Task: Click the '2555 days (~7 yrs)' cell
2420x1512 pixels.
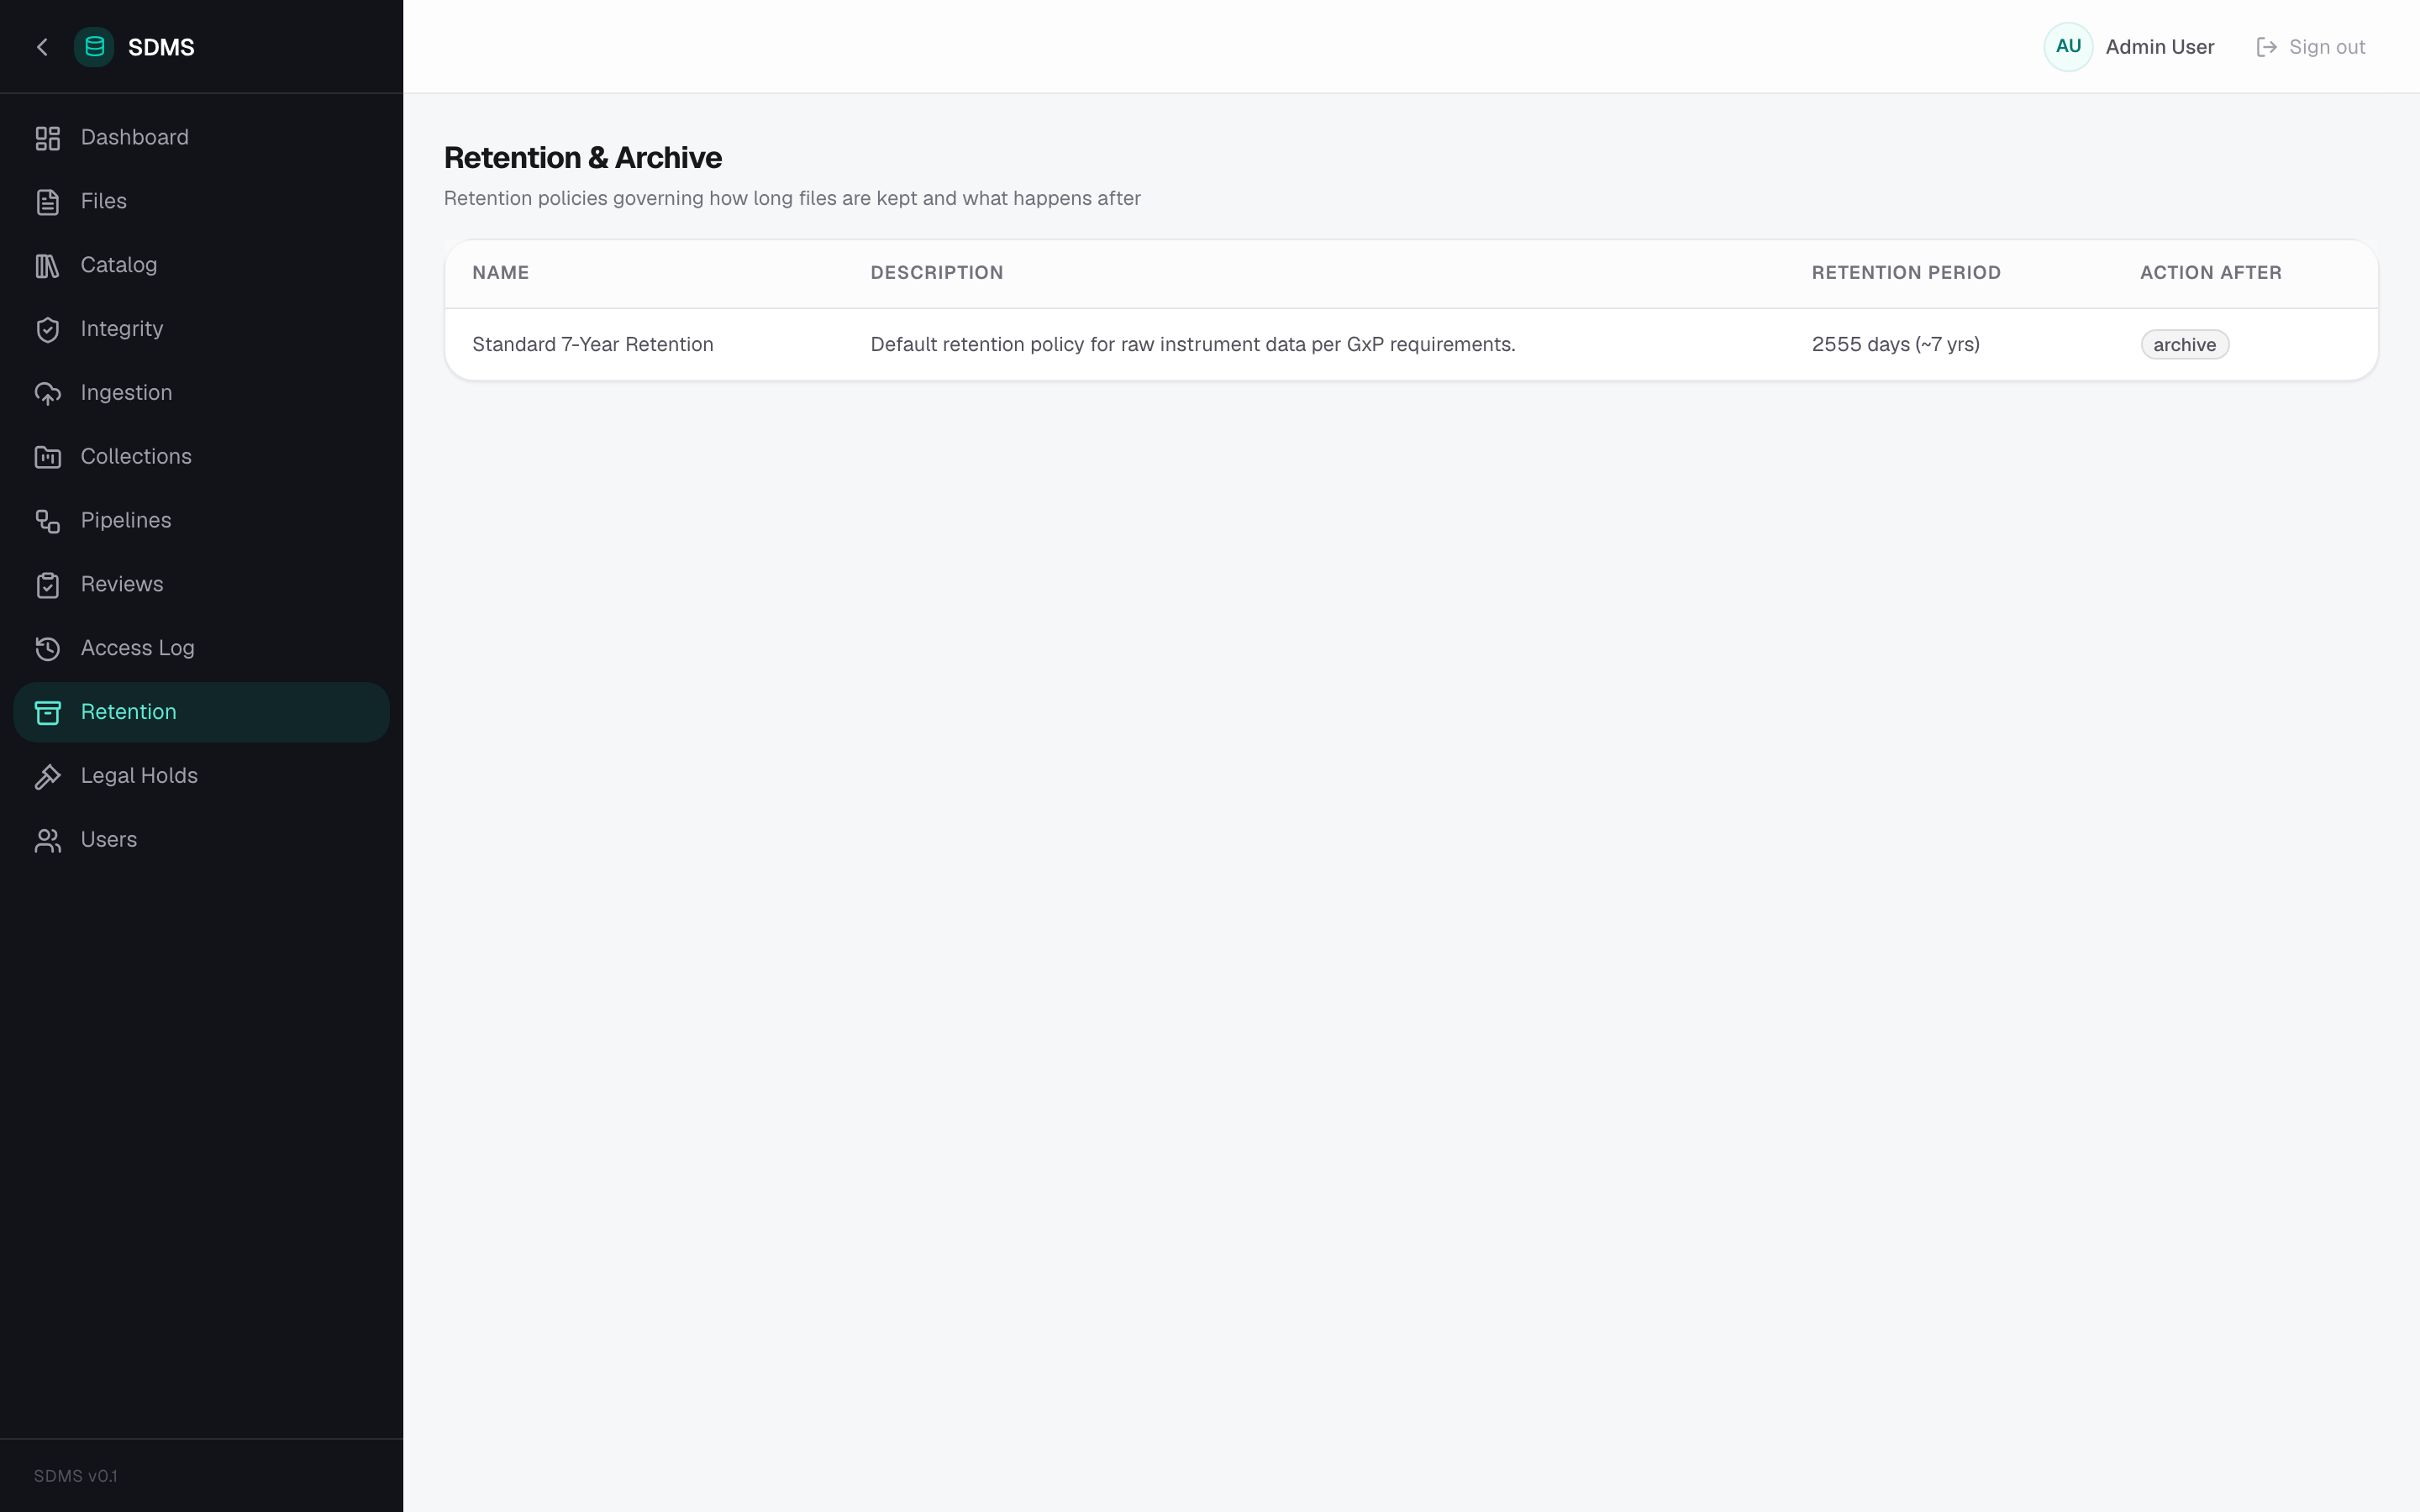Action: pos(1895,345)
